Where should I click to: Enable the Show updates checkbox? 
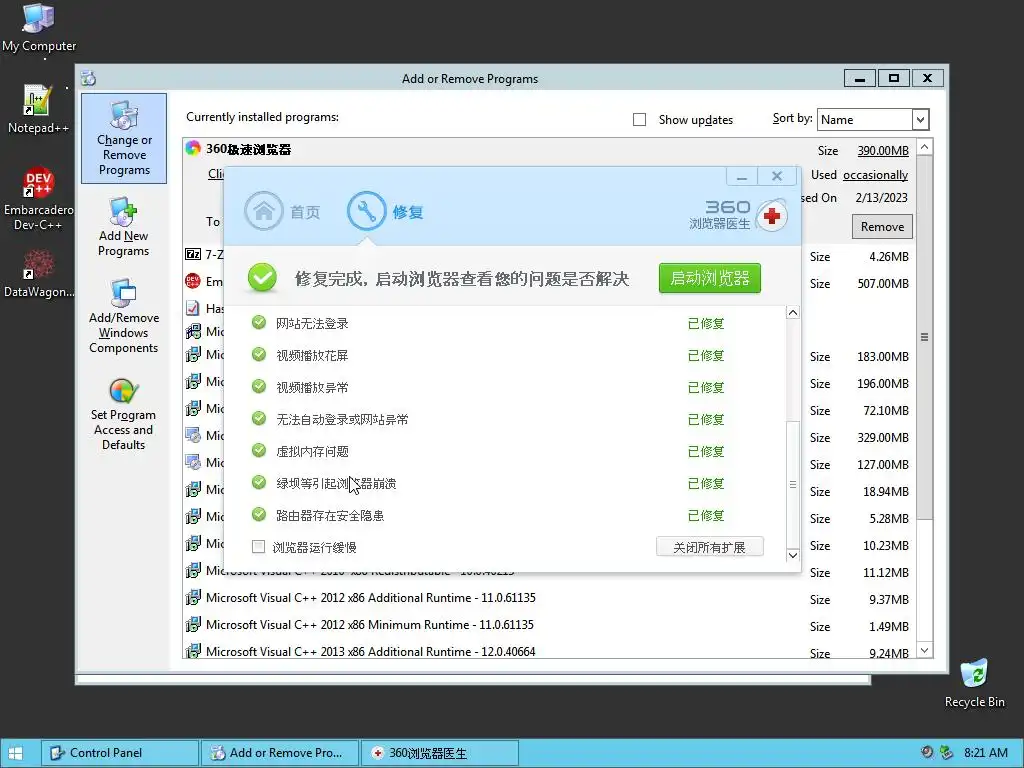tap(639, 120)
